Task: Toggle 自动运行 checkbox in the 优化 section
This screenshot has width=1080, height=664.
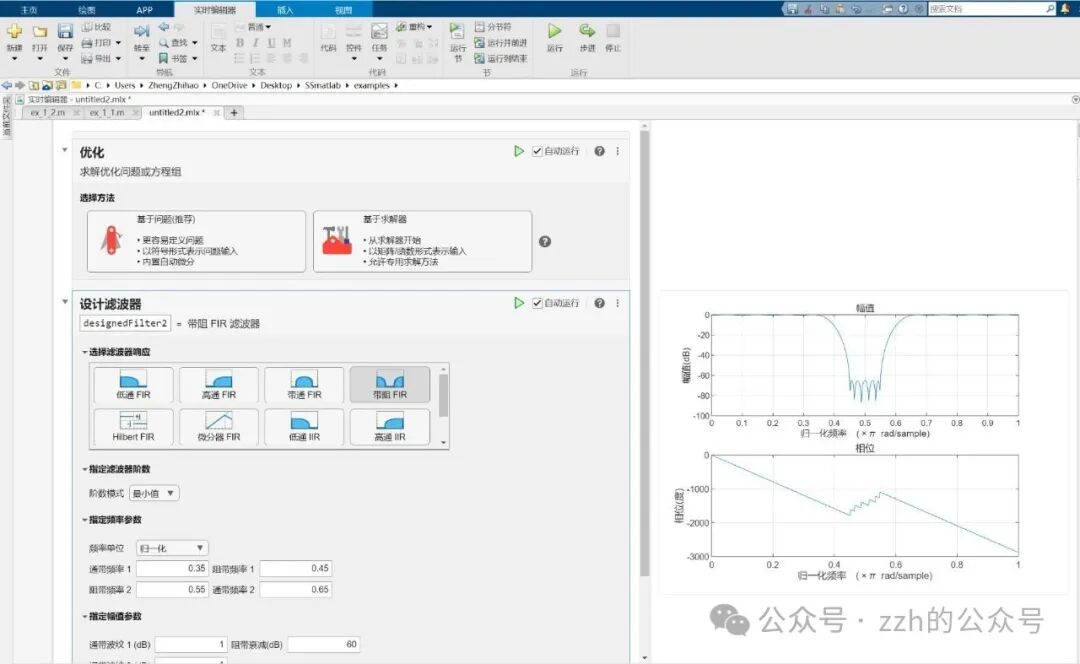Action: tap(538, 151)
